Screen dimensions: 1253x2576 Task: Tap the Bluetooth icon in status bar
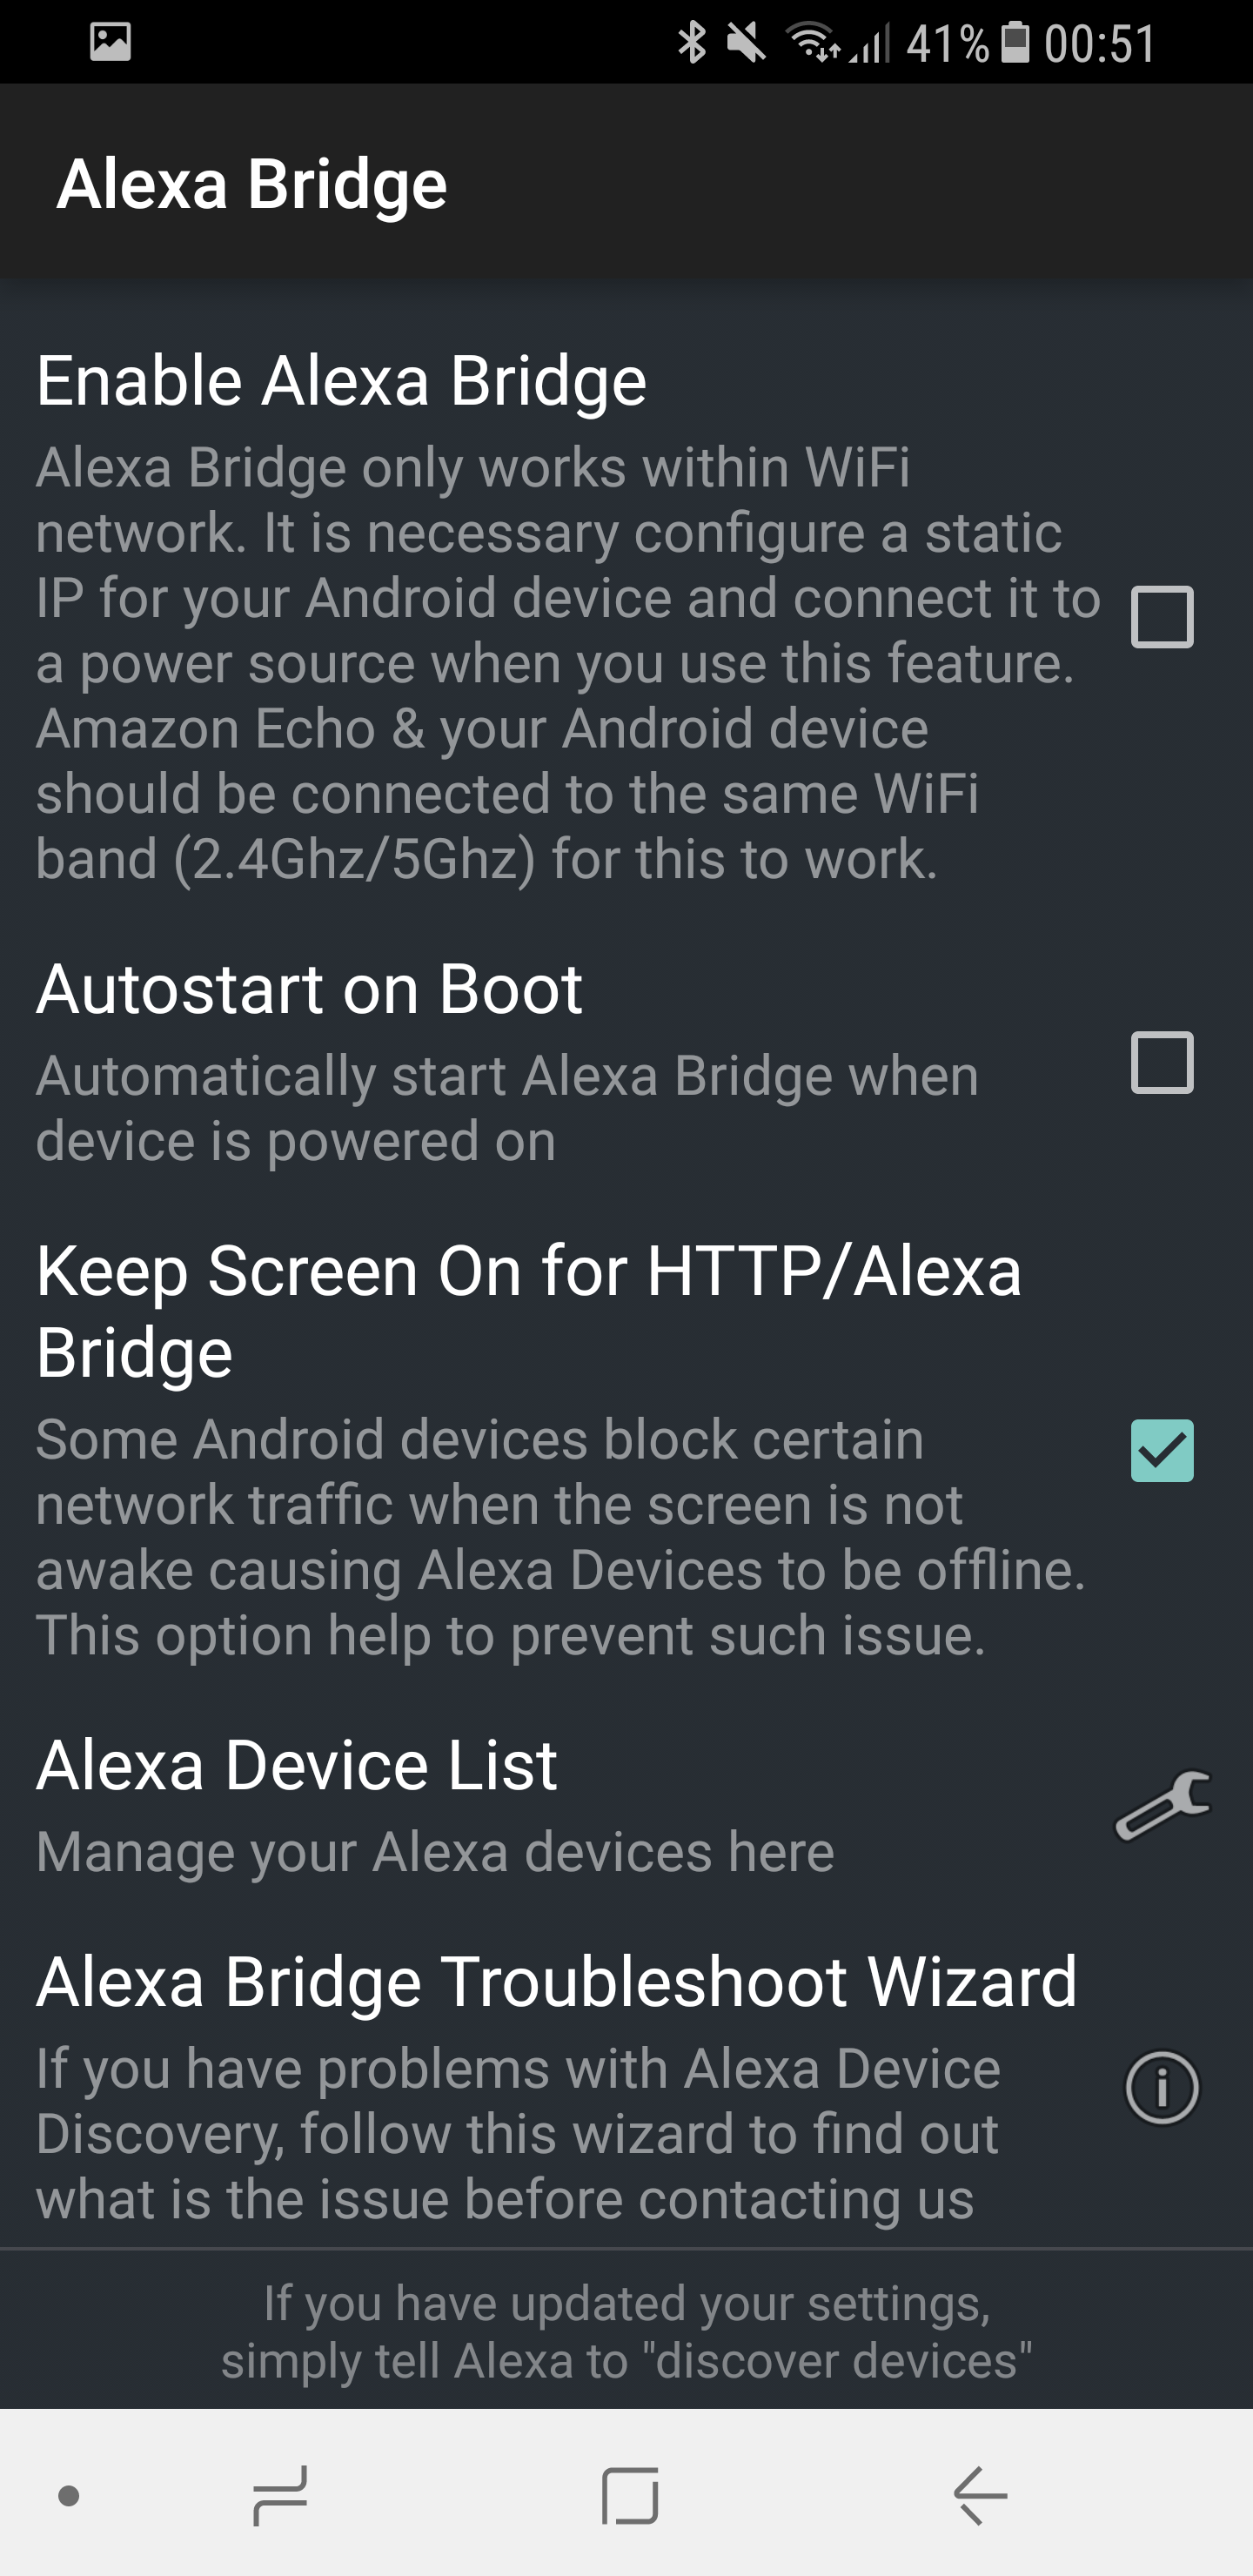691,43
